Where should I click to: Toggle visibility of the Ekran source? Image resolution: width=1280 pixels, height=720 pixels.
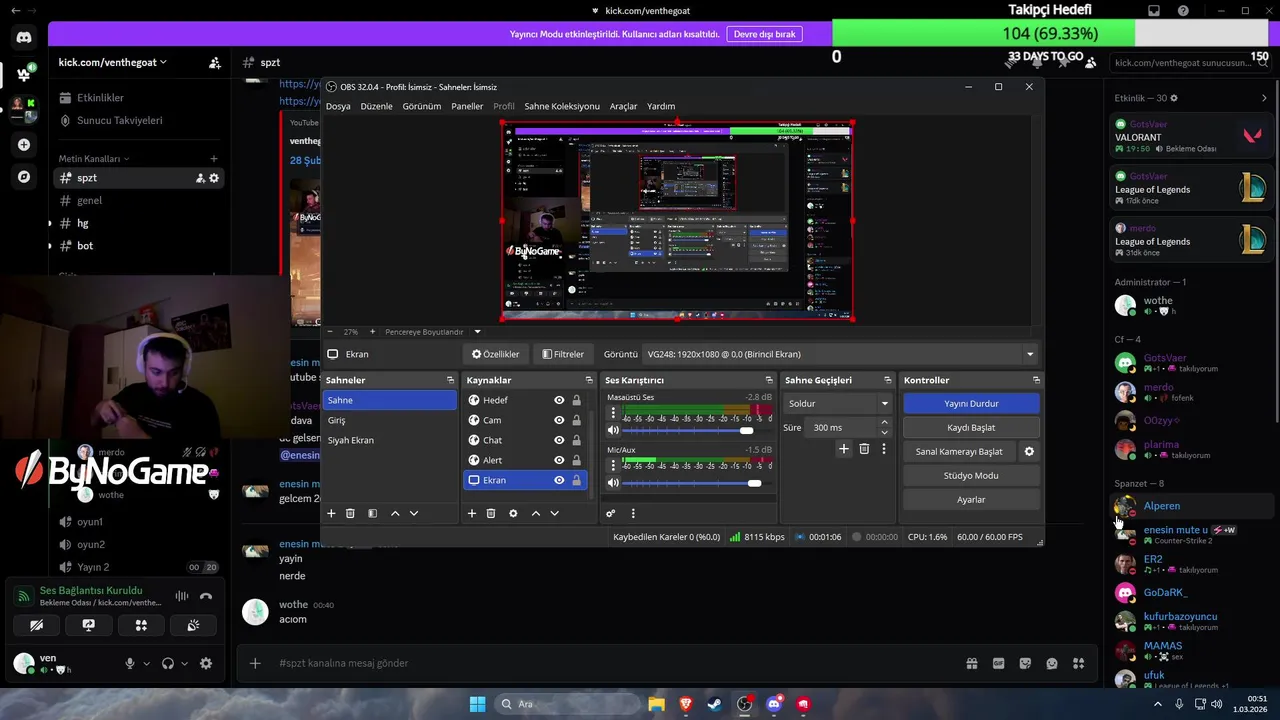click(559, 480)
